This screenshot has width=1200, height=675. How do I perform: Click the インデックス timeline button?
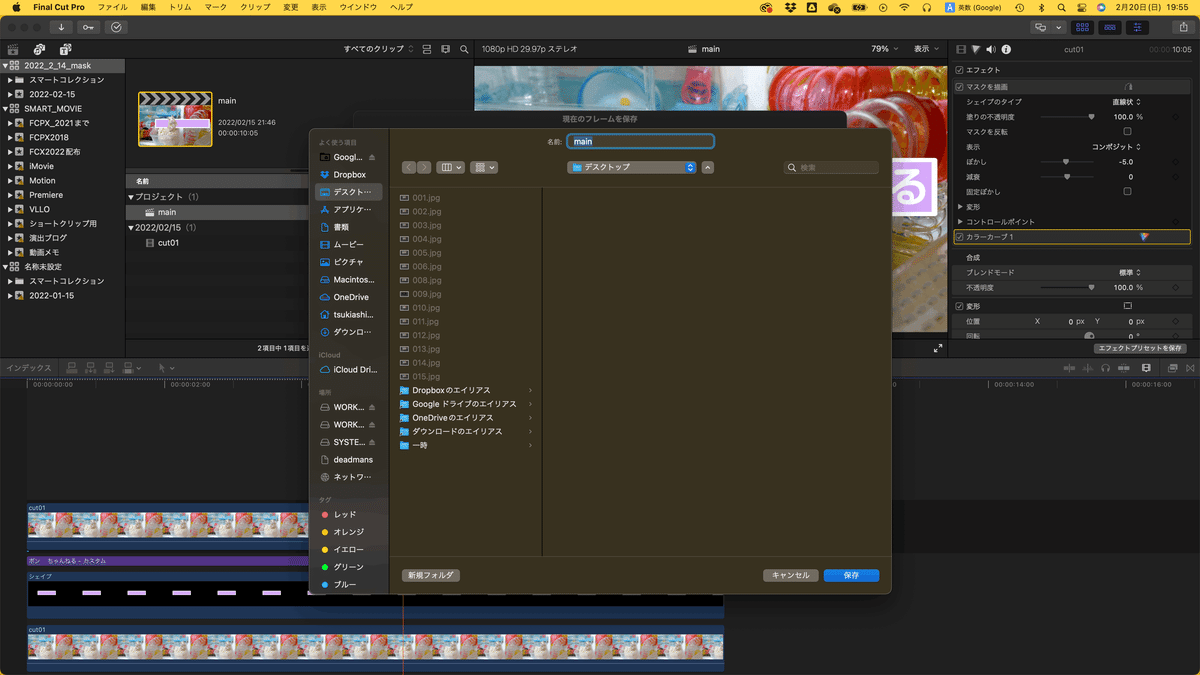coord(28,368)
